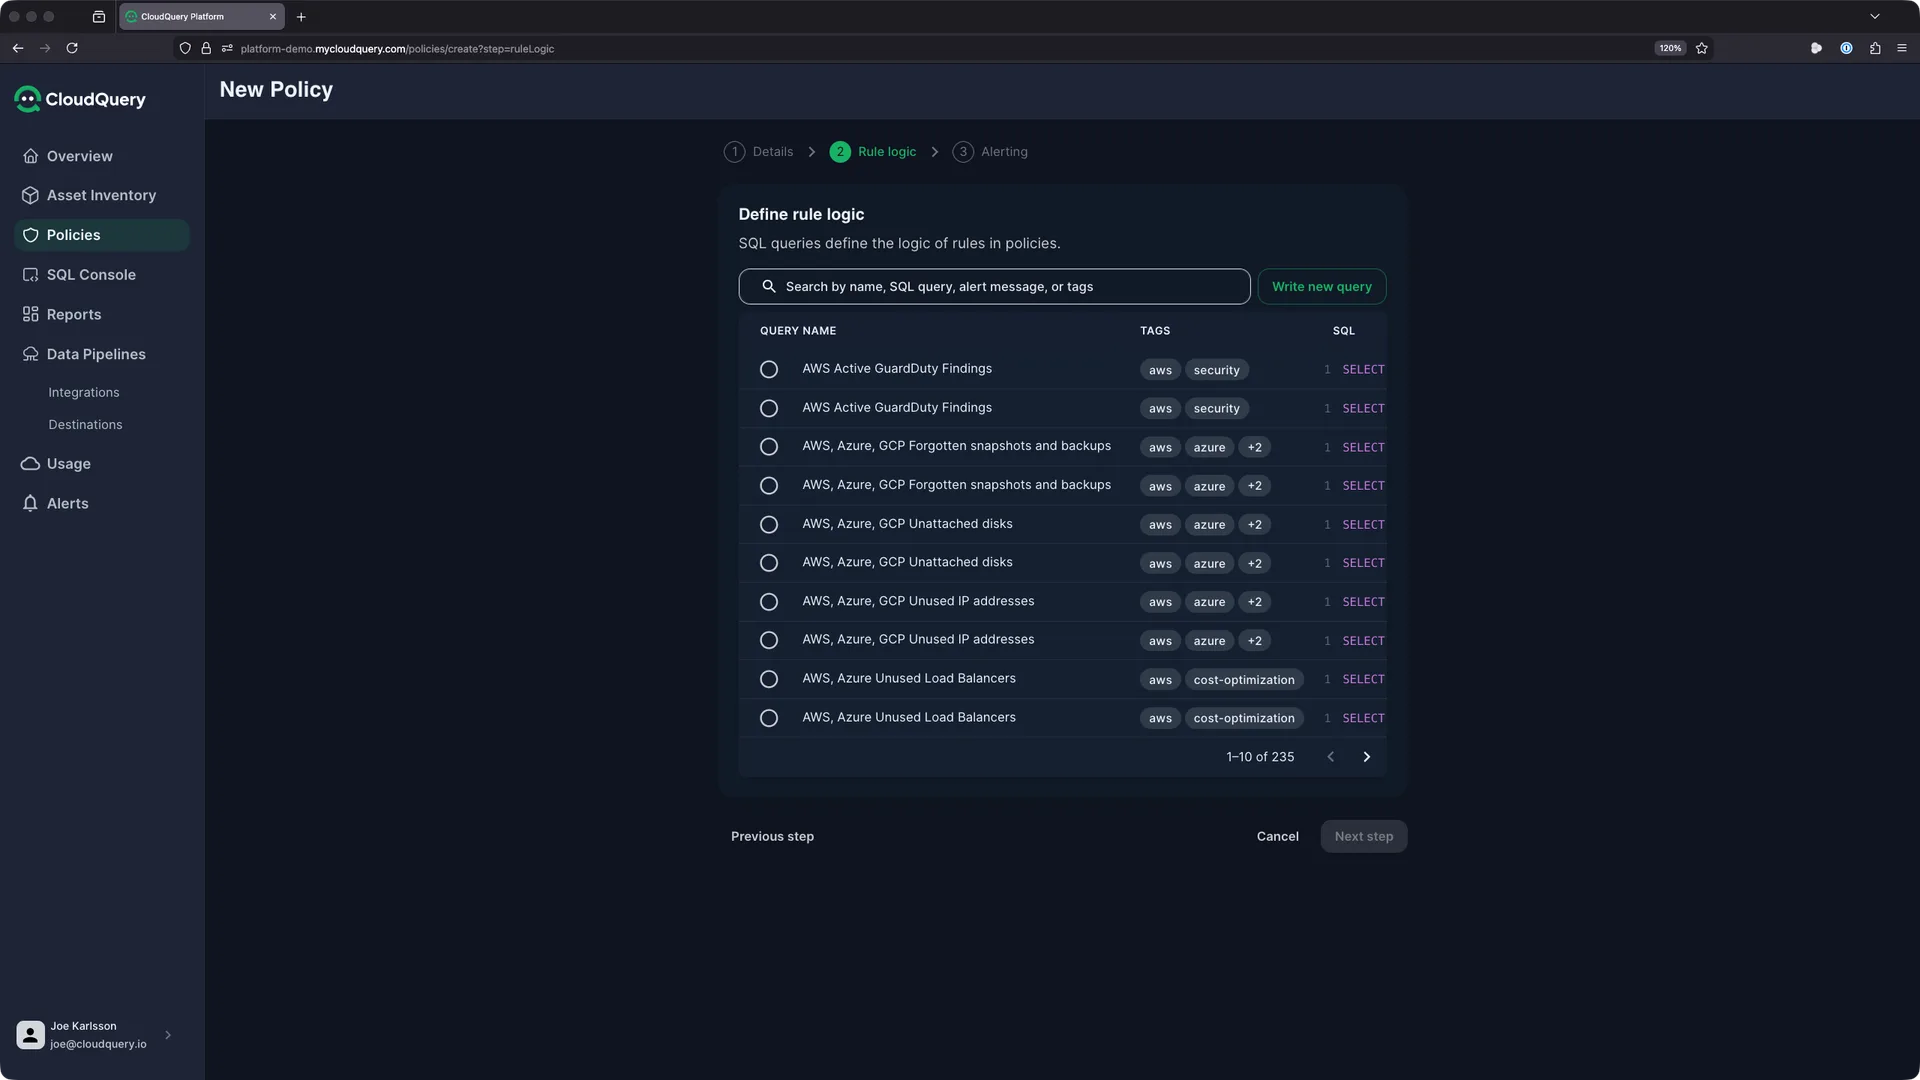Click browser back arrow

tap(18, 48)
